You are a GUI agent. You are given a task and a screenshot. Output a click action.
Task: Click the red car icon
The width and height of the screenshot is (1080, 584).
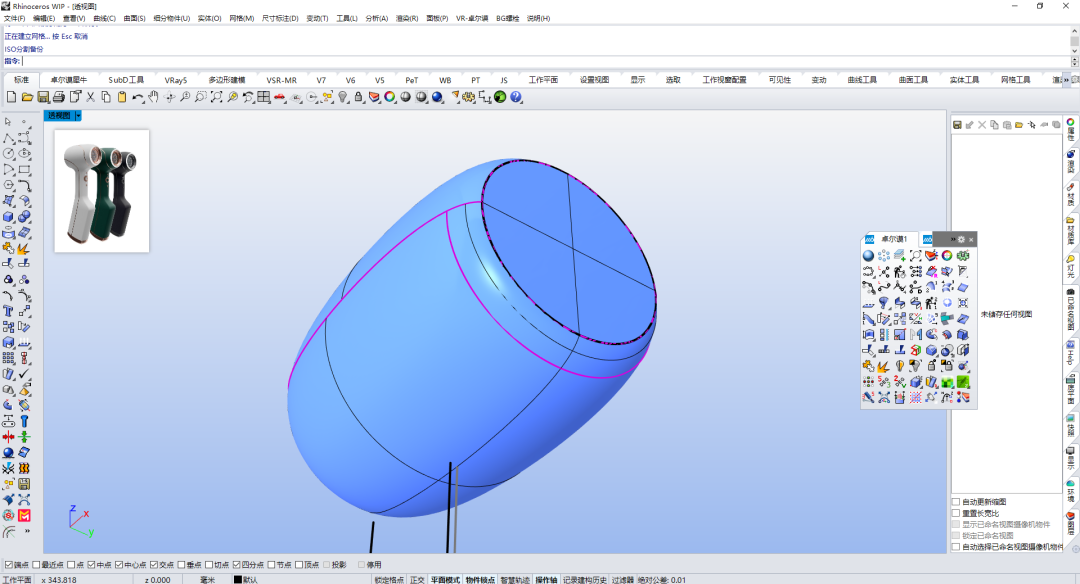[280, 97]
